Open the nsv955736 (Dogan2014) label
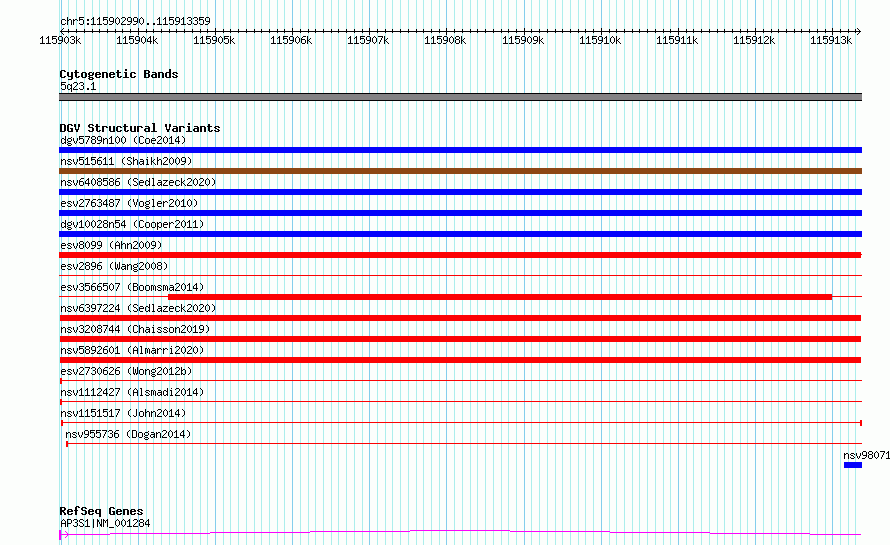The width and height of the screenshot is (890, 545). pos(128,434)
